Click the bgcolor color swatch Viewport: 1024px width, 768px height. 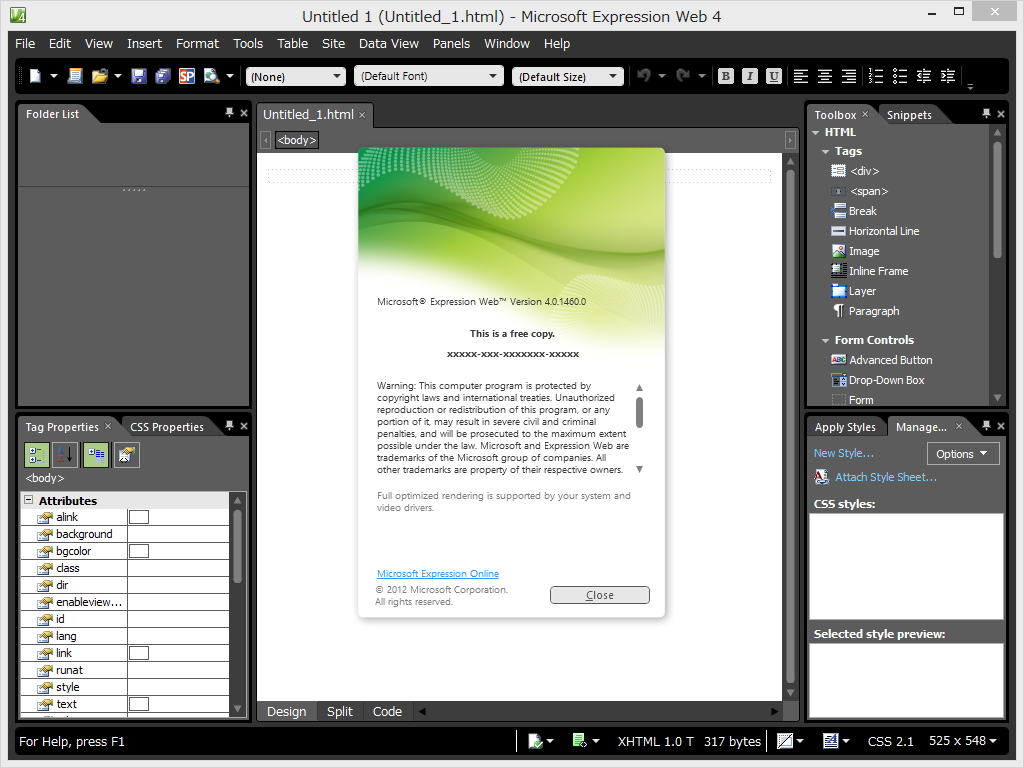138,551
